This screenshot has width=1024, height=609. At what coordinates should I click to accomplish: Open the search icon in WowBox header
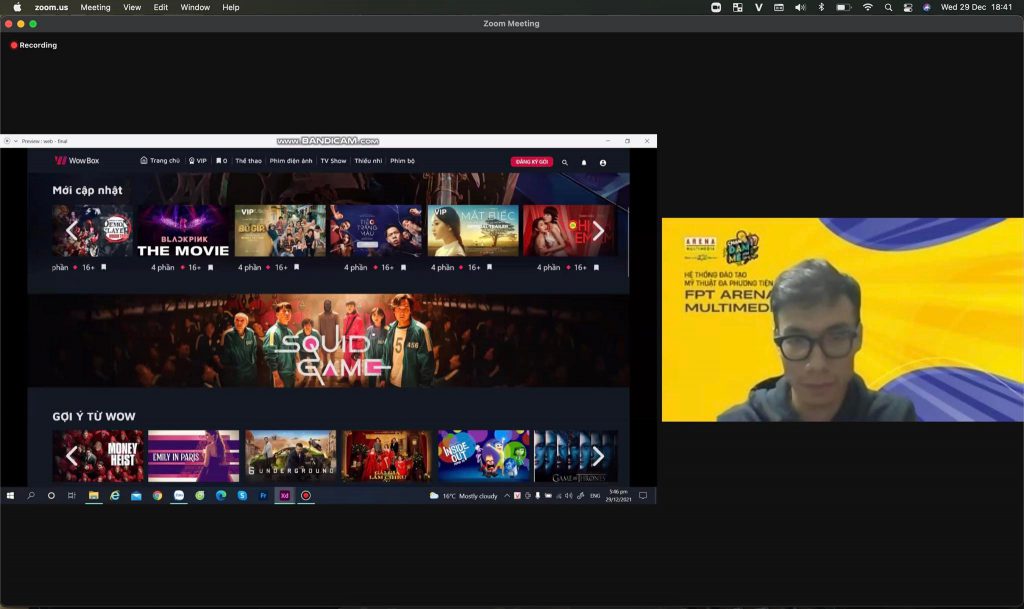point(565,163)
